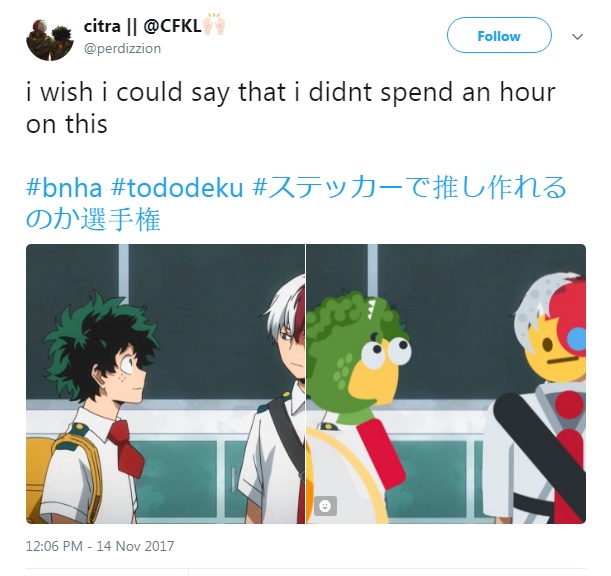Click the tweet text about spending an hour
The width and height of the screenshot is (611, 576).
click(x=290, y=108)
